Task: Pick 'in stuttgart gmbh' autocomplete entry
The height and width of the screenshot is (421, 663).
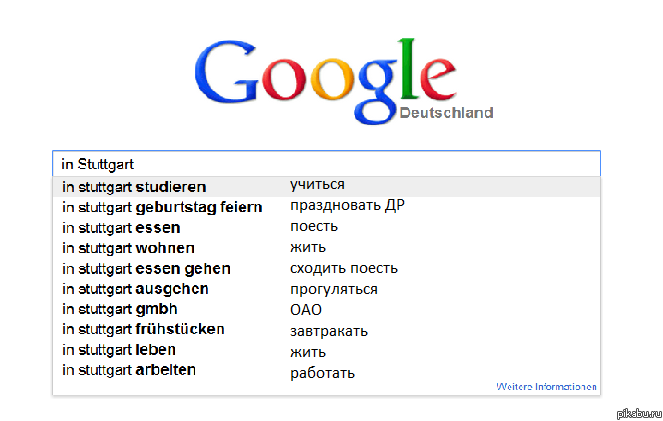Action: pos(119,309)
